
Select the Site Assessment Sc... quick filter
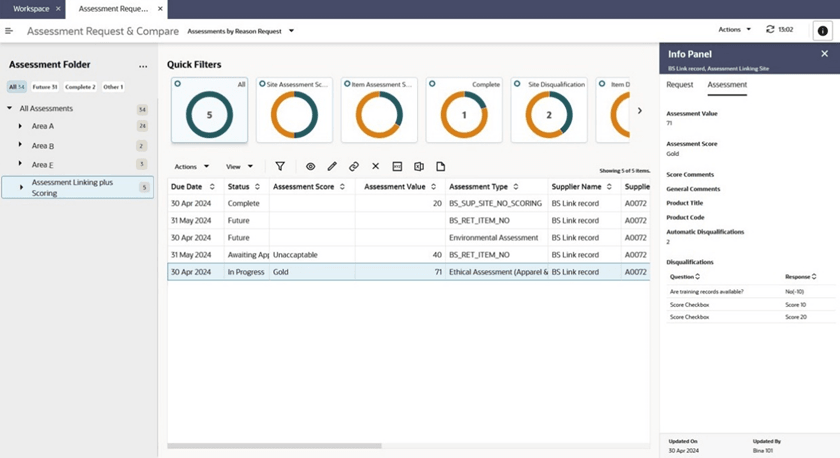294,110
